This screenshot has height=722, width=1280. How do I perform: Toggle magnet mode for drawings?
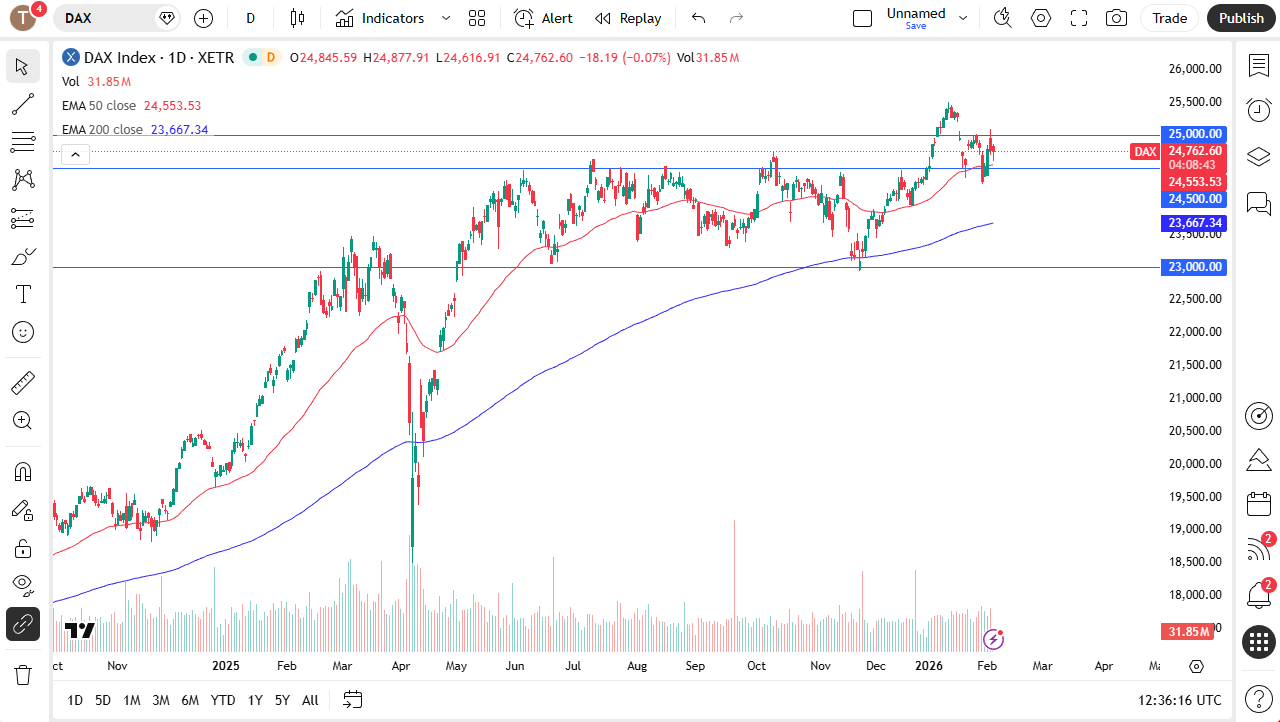pyautogui.click(x=22, y=472)
